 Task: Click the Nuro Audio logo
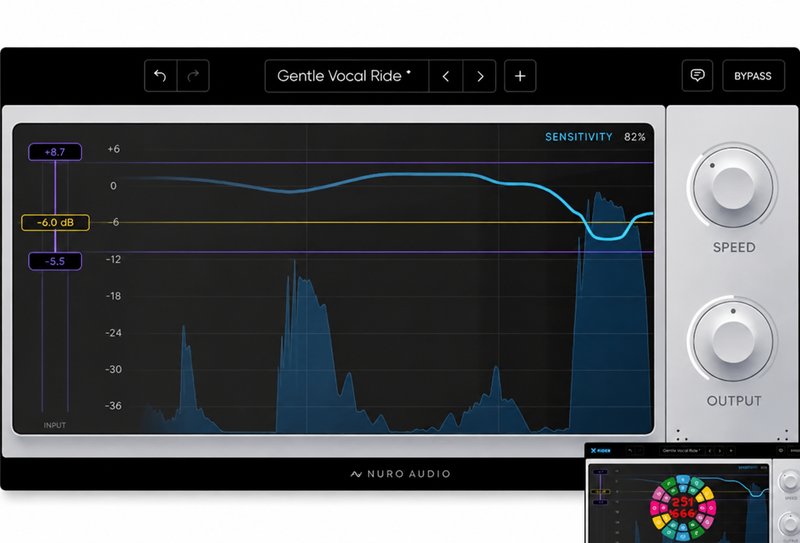[x=401, y=474]
